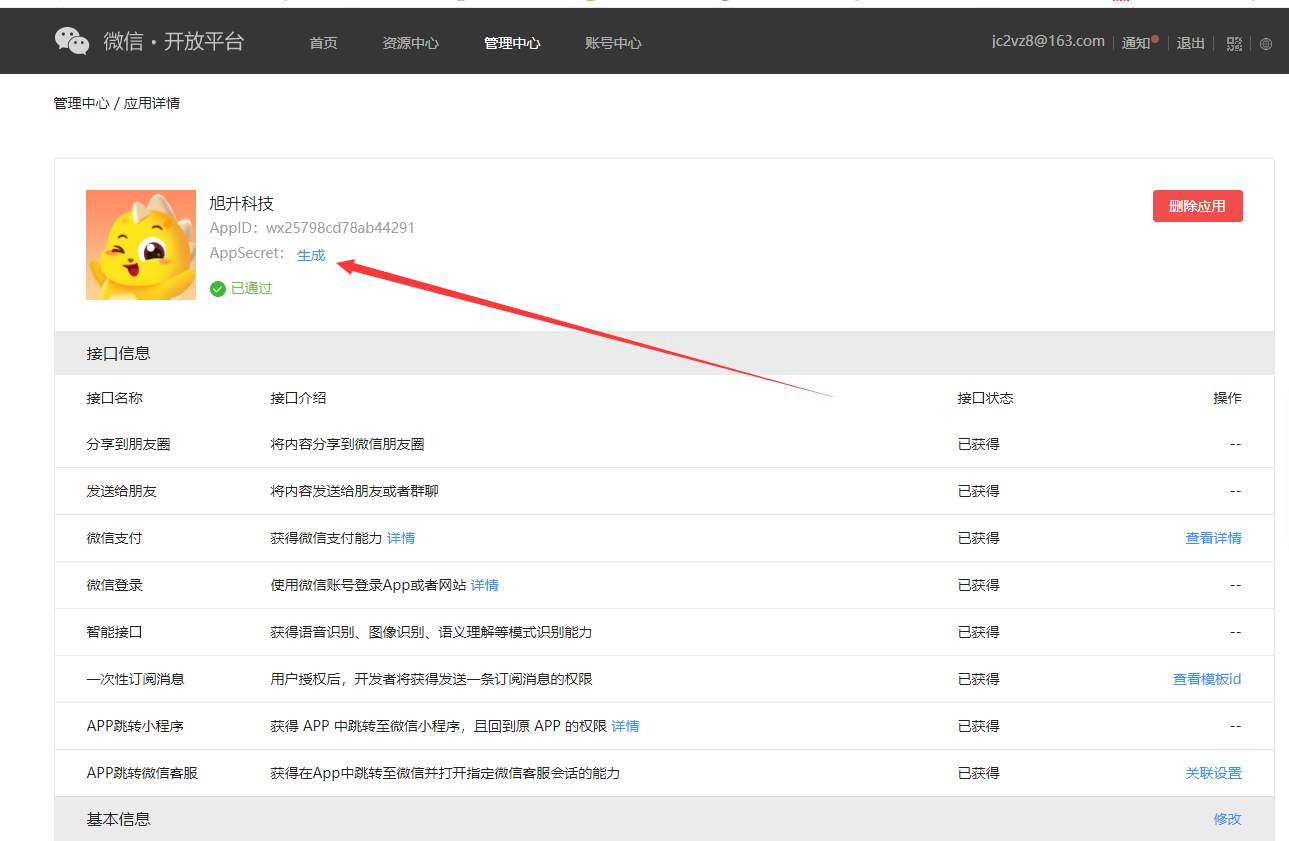Click the WeChat Open Platform logo icon
The image size is (1289, 841).
pyautogui.click(x=72, y=41)
